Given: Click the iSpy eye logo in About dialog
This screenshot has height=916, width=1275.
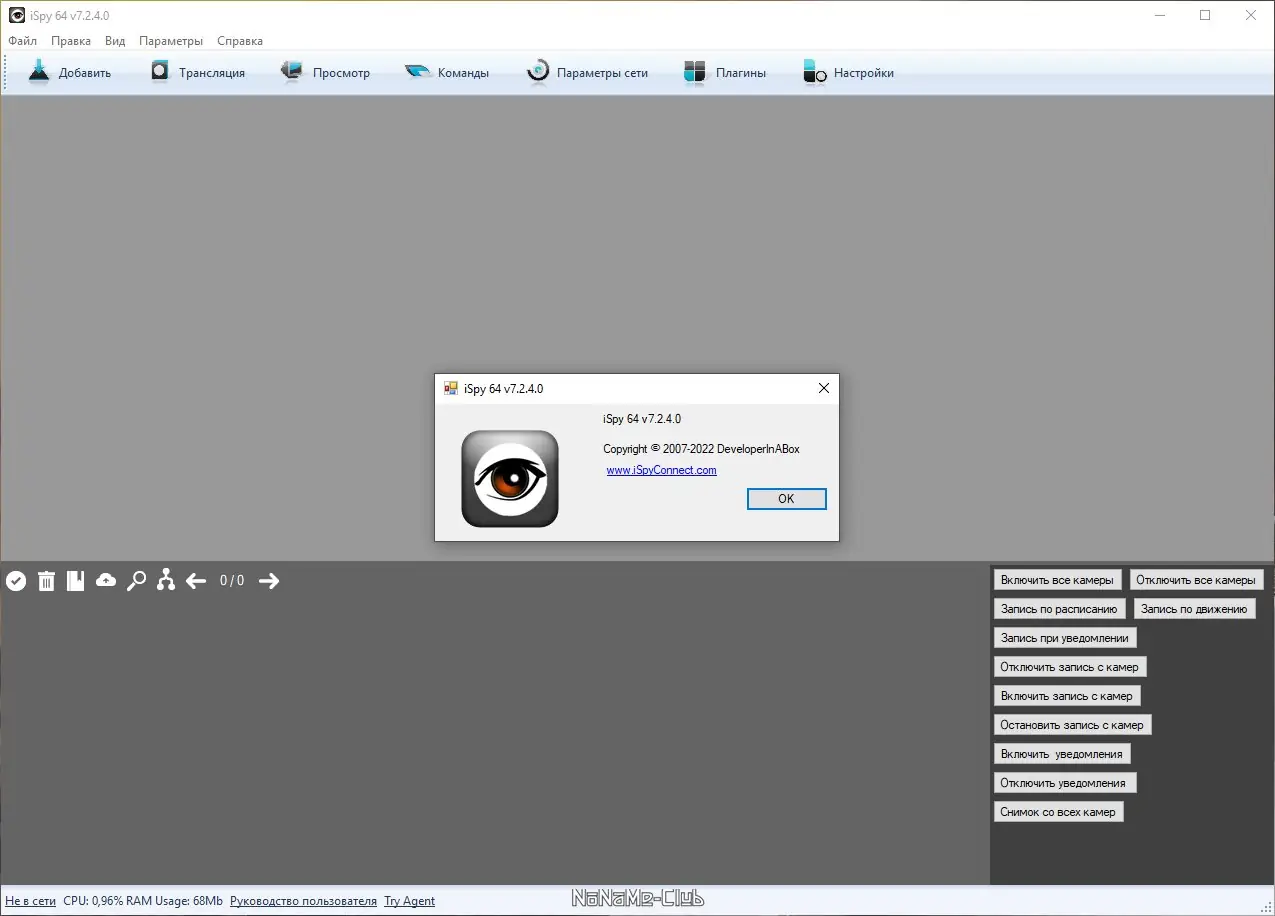Looking at the screenshot, I should [x=510, y=478].
